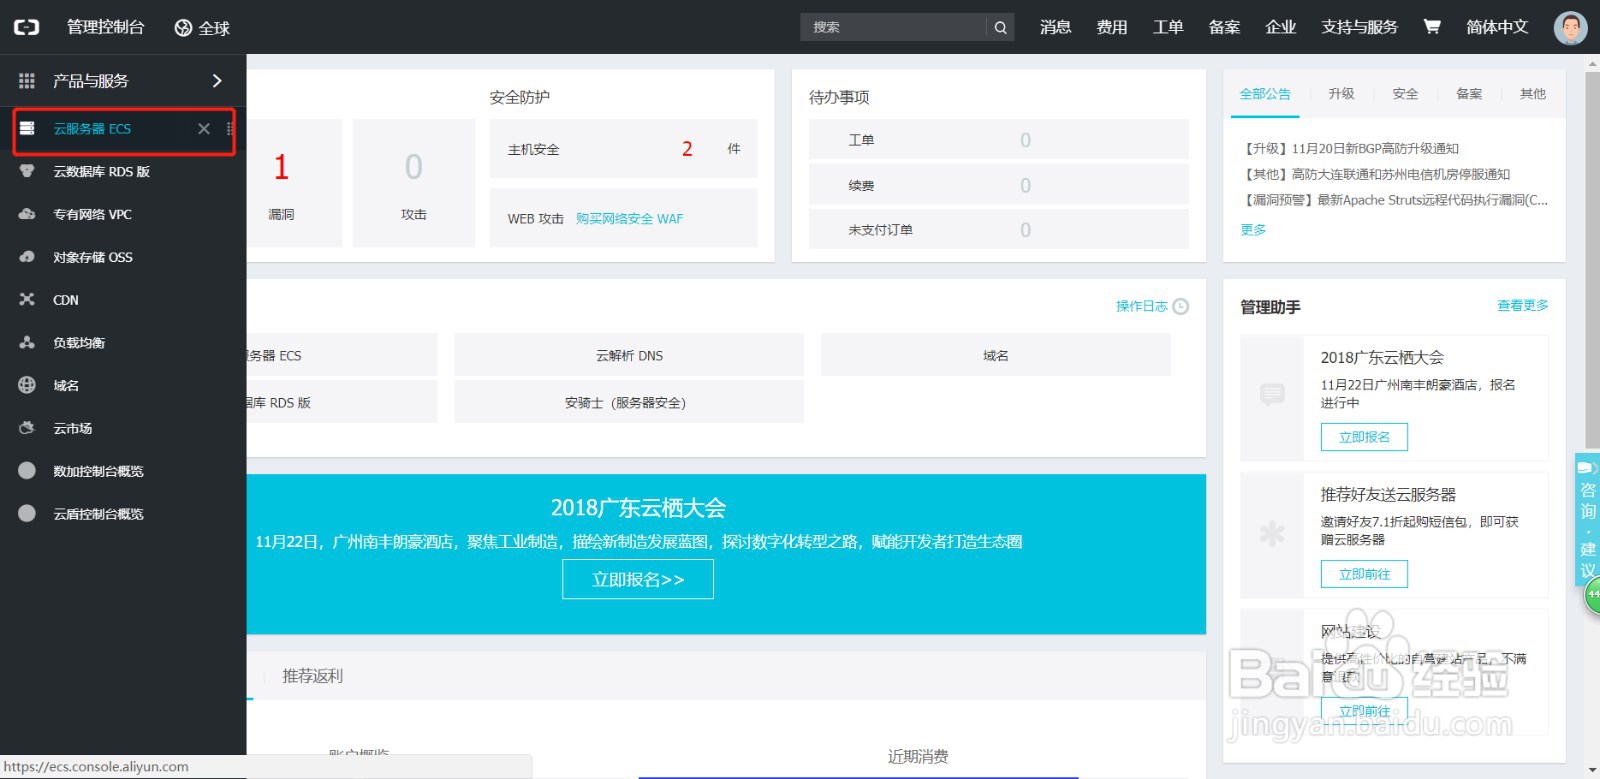Viewport: 1600px width, 779px height.
Task: Click the RDS database sidebar icon
Action: [x=27, y=171]
